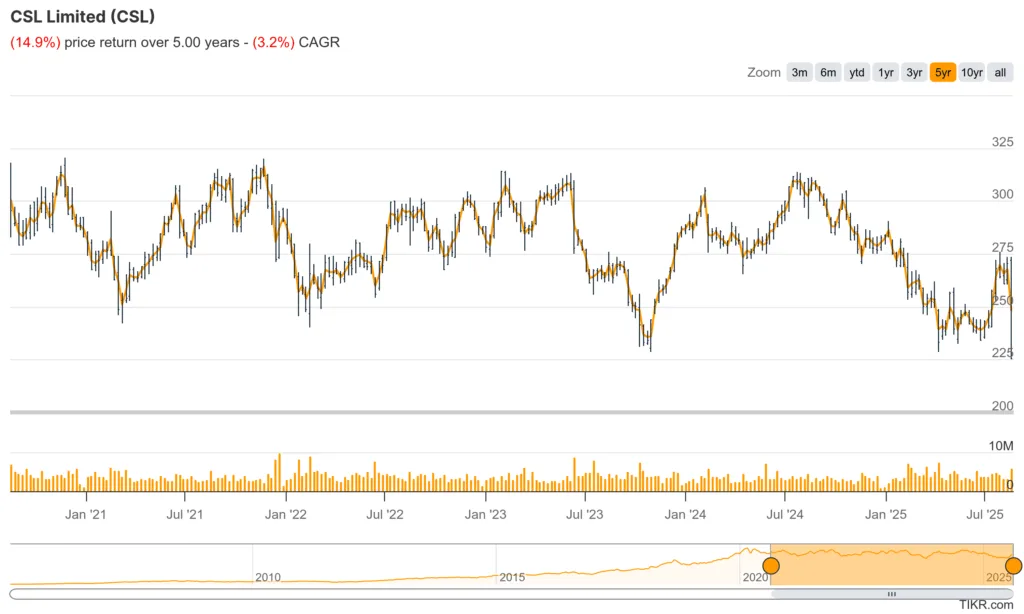Screen dimensions: 1024x614
Task: Select the 3yr zoom range
Action: tap(914, 72)
